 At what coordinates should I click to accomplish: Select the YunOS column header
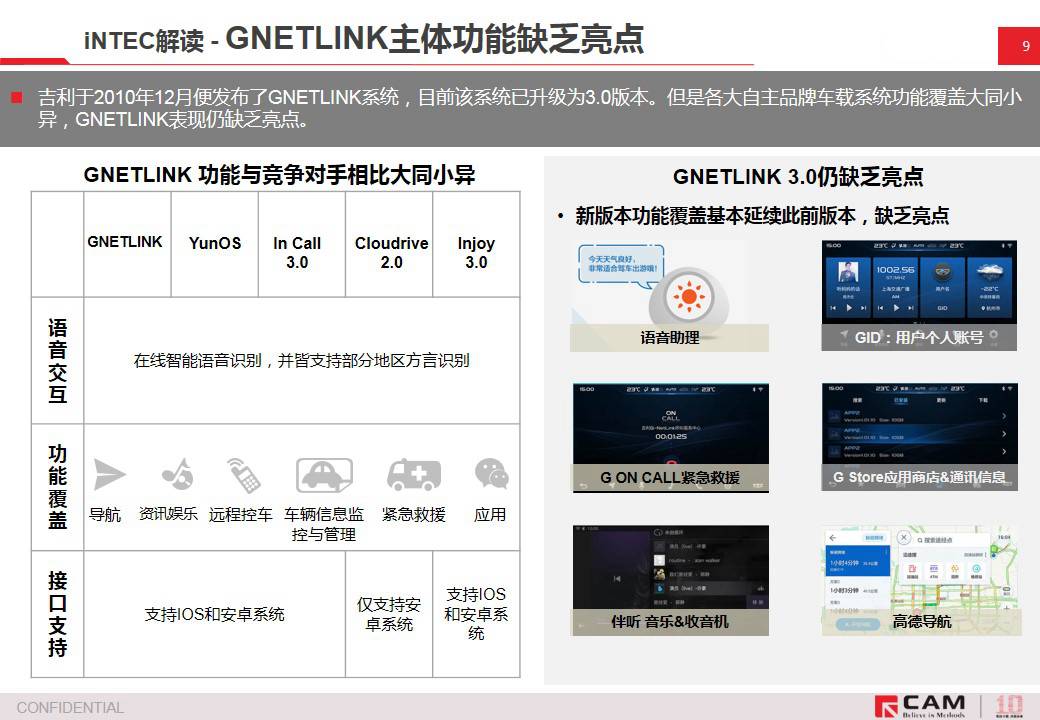pyautogui.click(x=215, y=244)
